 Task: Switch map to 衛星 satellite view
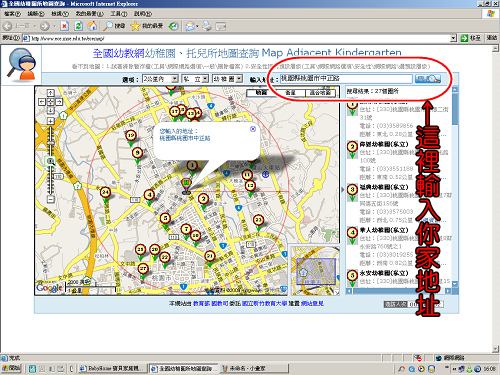(x=291, y=93)
